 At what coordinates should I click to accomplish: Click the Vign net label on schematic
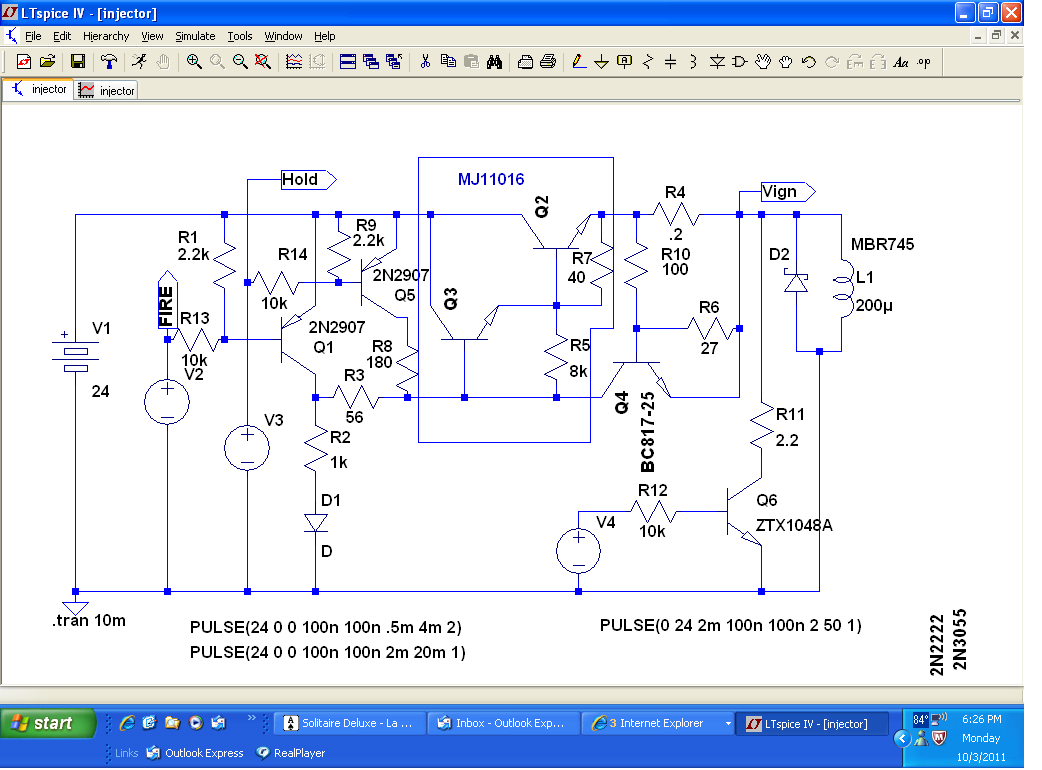pyautogui.click(x=787, y=192)
